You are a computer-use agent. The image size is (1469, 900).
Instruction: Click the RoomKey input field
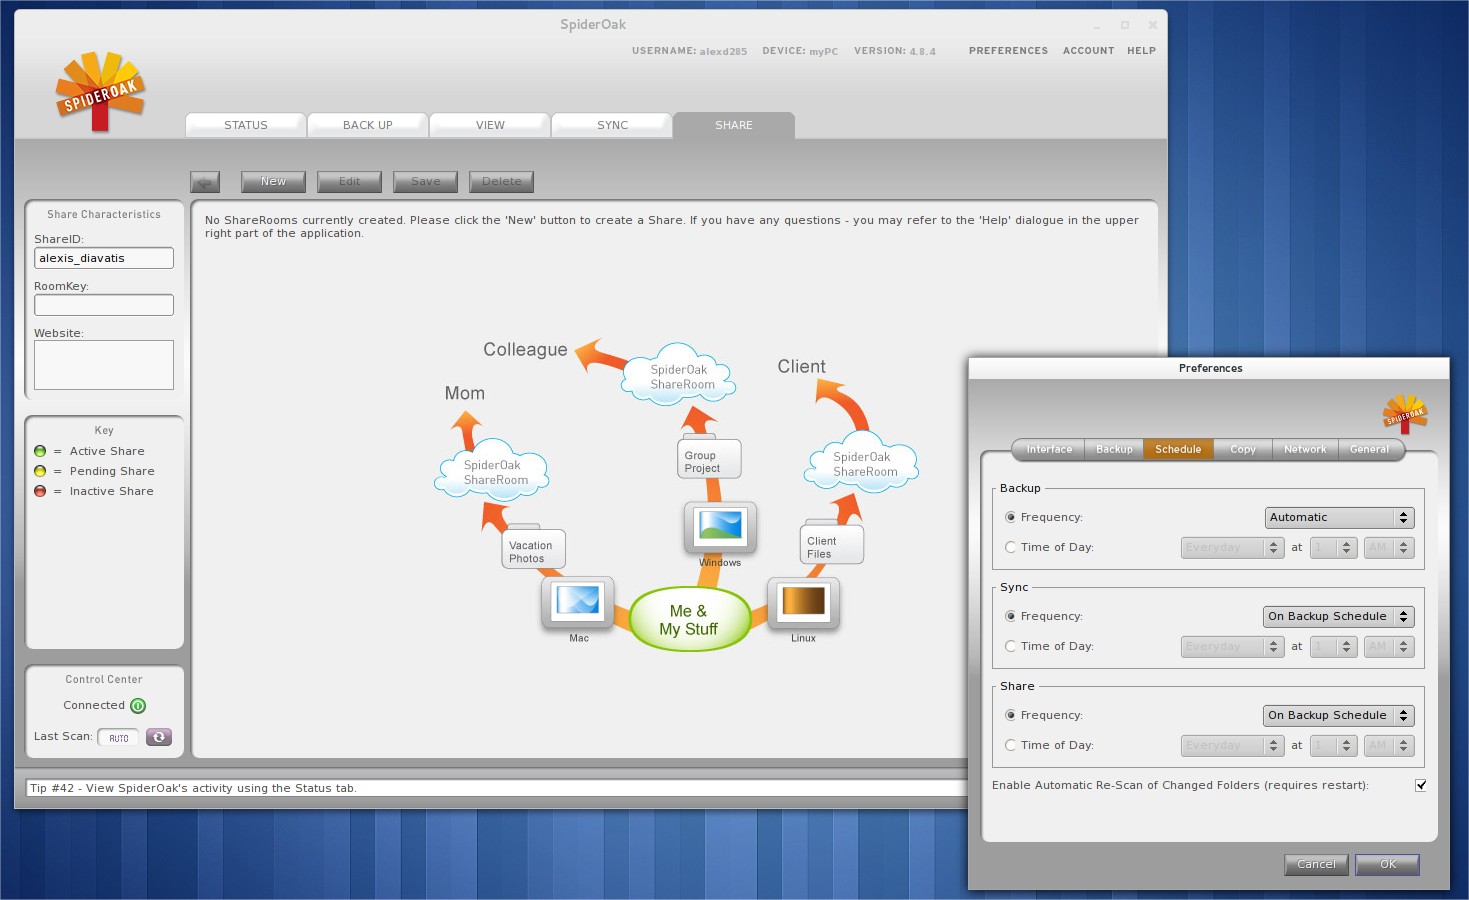(104, 305)
